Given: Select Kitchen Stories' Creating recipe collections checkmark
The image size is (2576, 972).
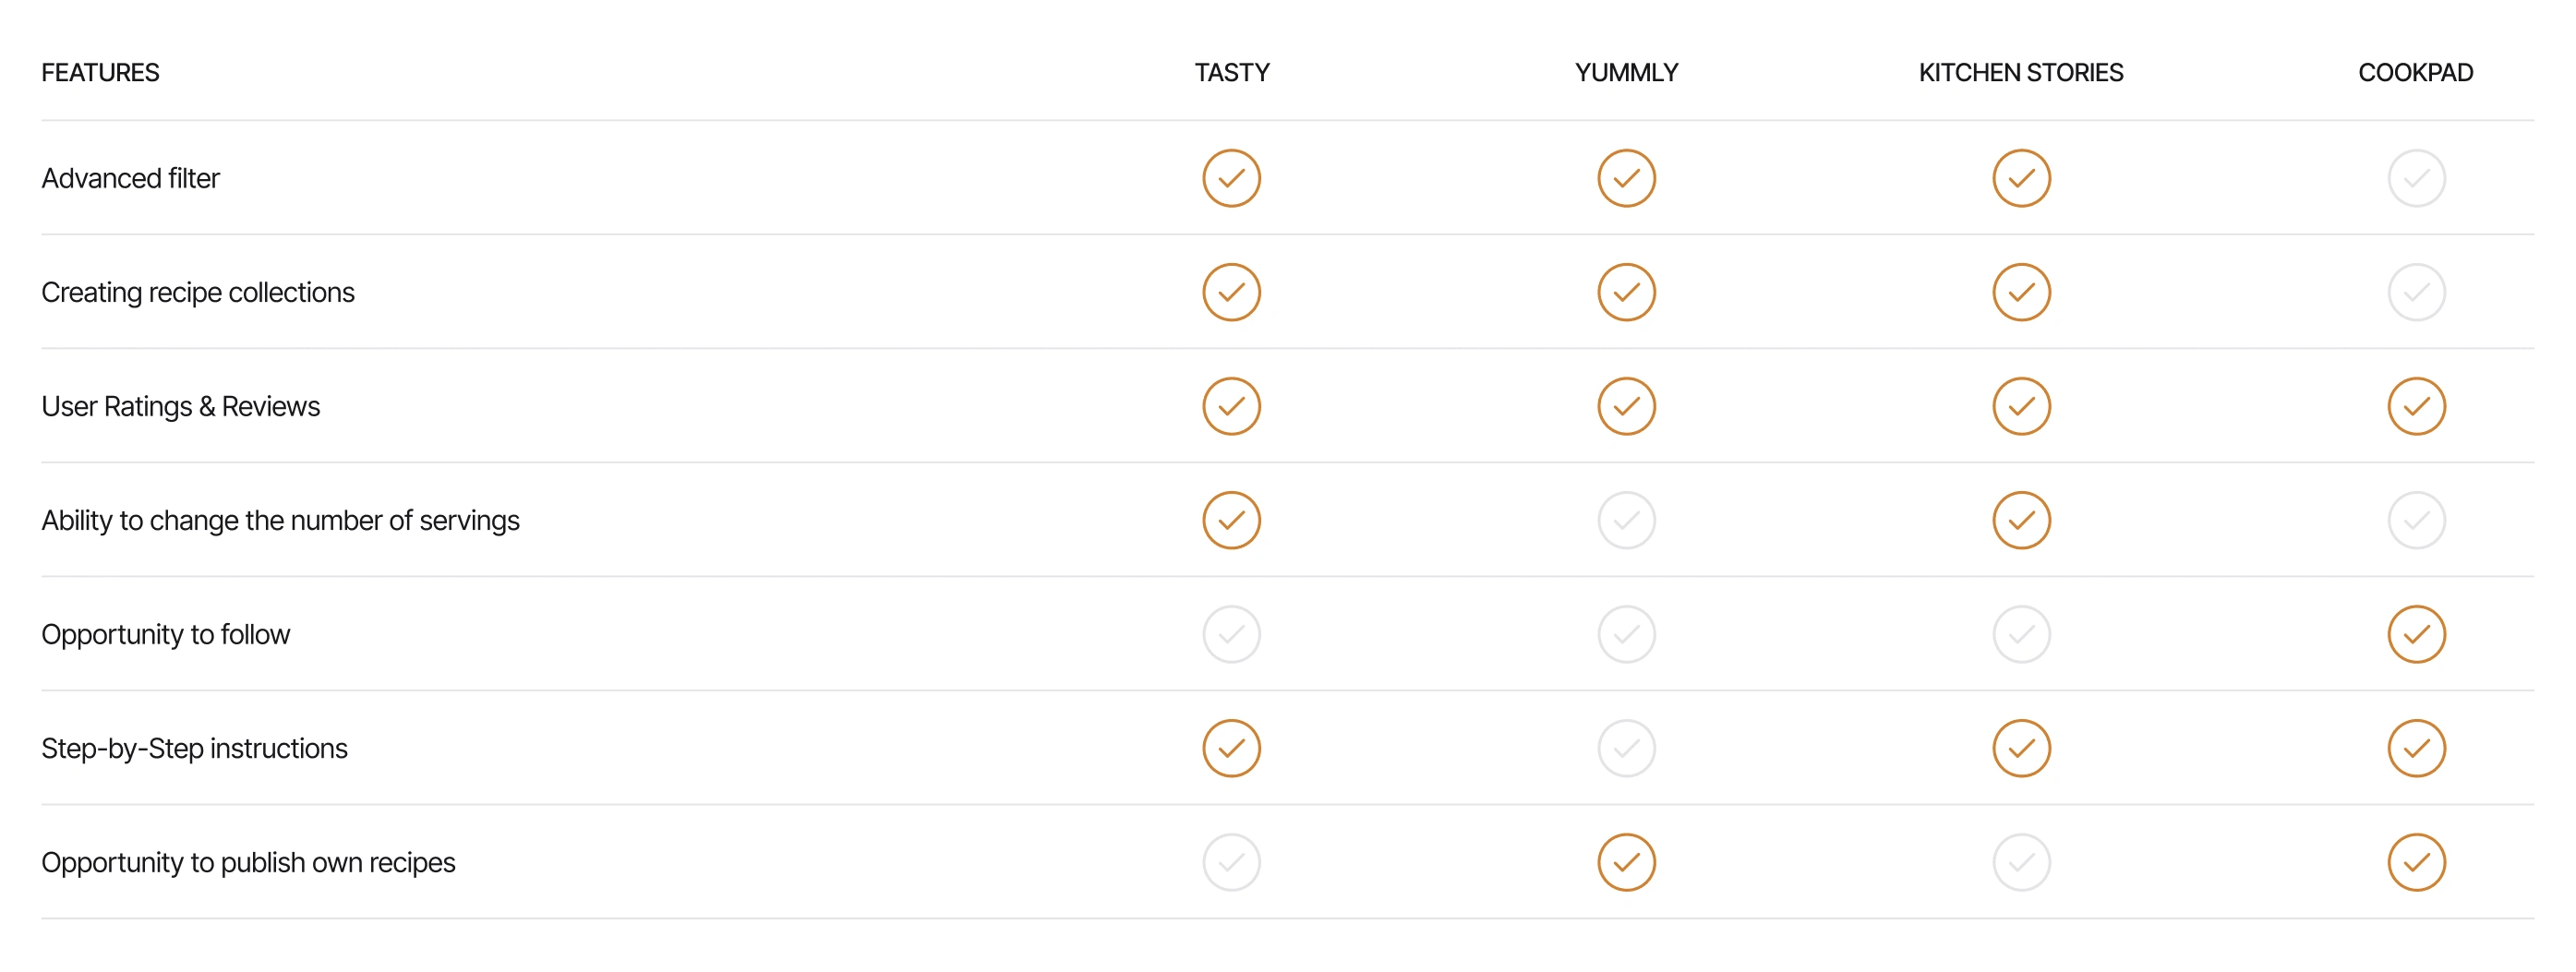Looking at the screenshot, I should click(2021, 292).
